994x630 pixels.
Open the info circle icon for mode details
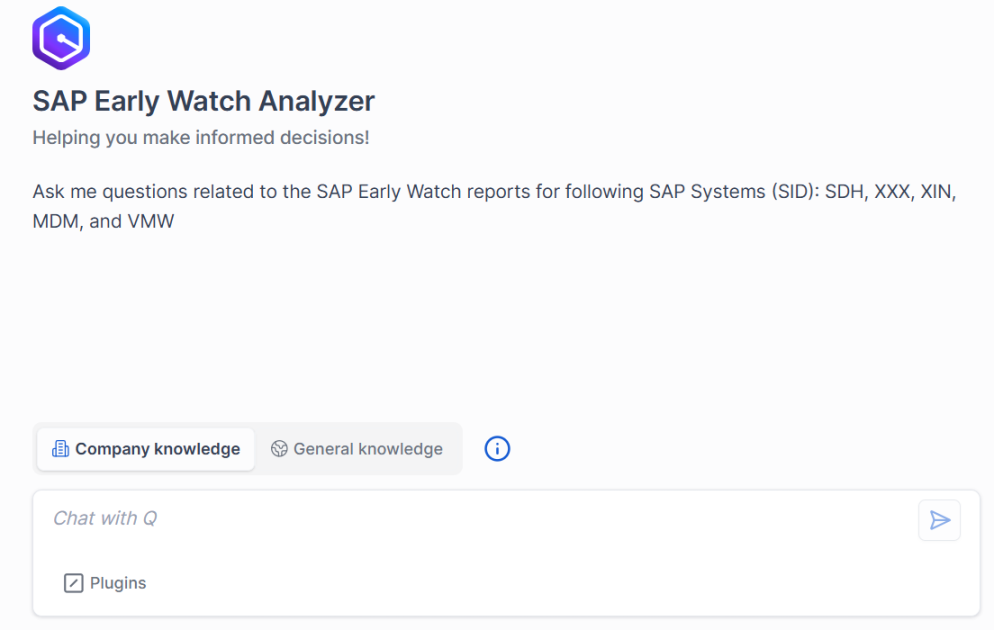point(497,449)
